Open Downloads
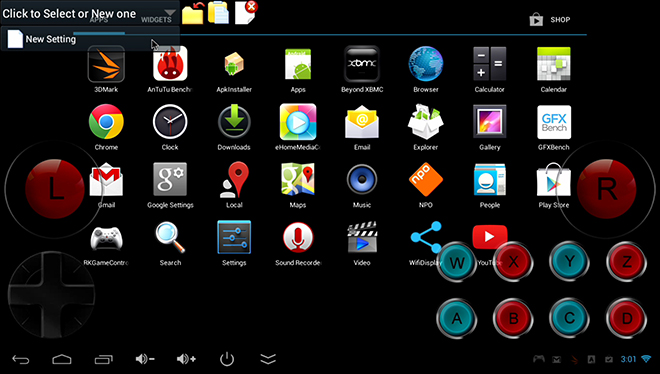 [234, 122]
